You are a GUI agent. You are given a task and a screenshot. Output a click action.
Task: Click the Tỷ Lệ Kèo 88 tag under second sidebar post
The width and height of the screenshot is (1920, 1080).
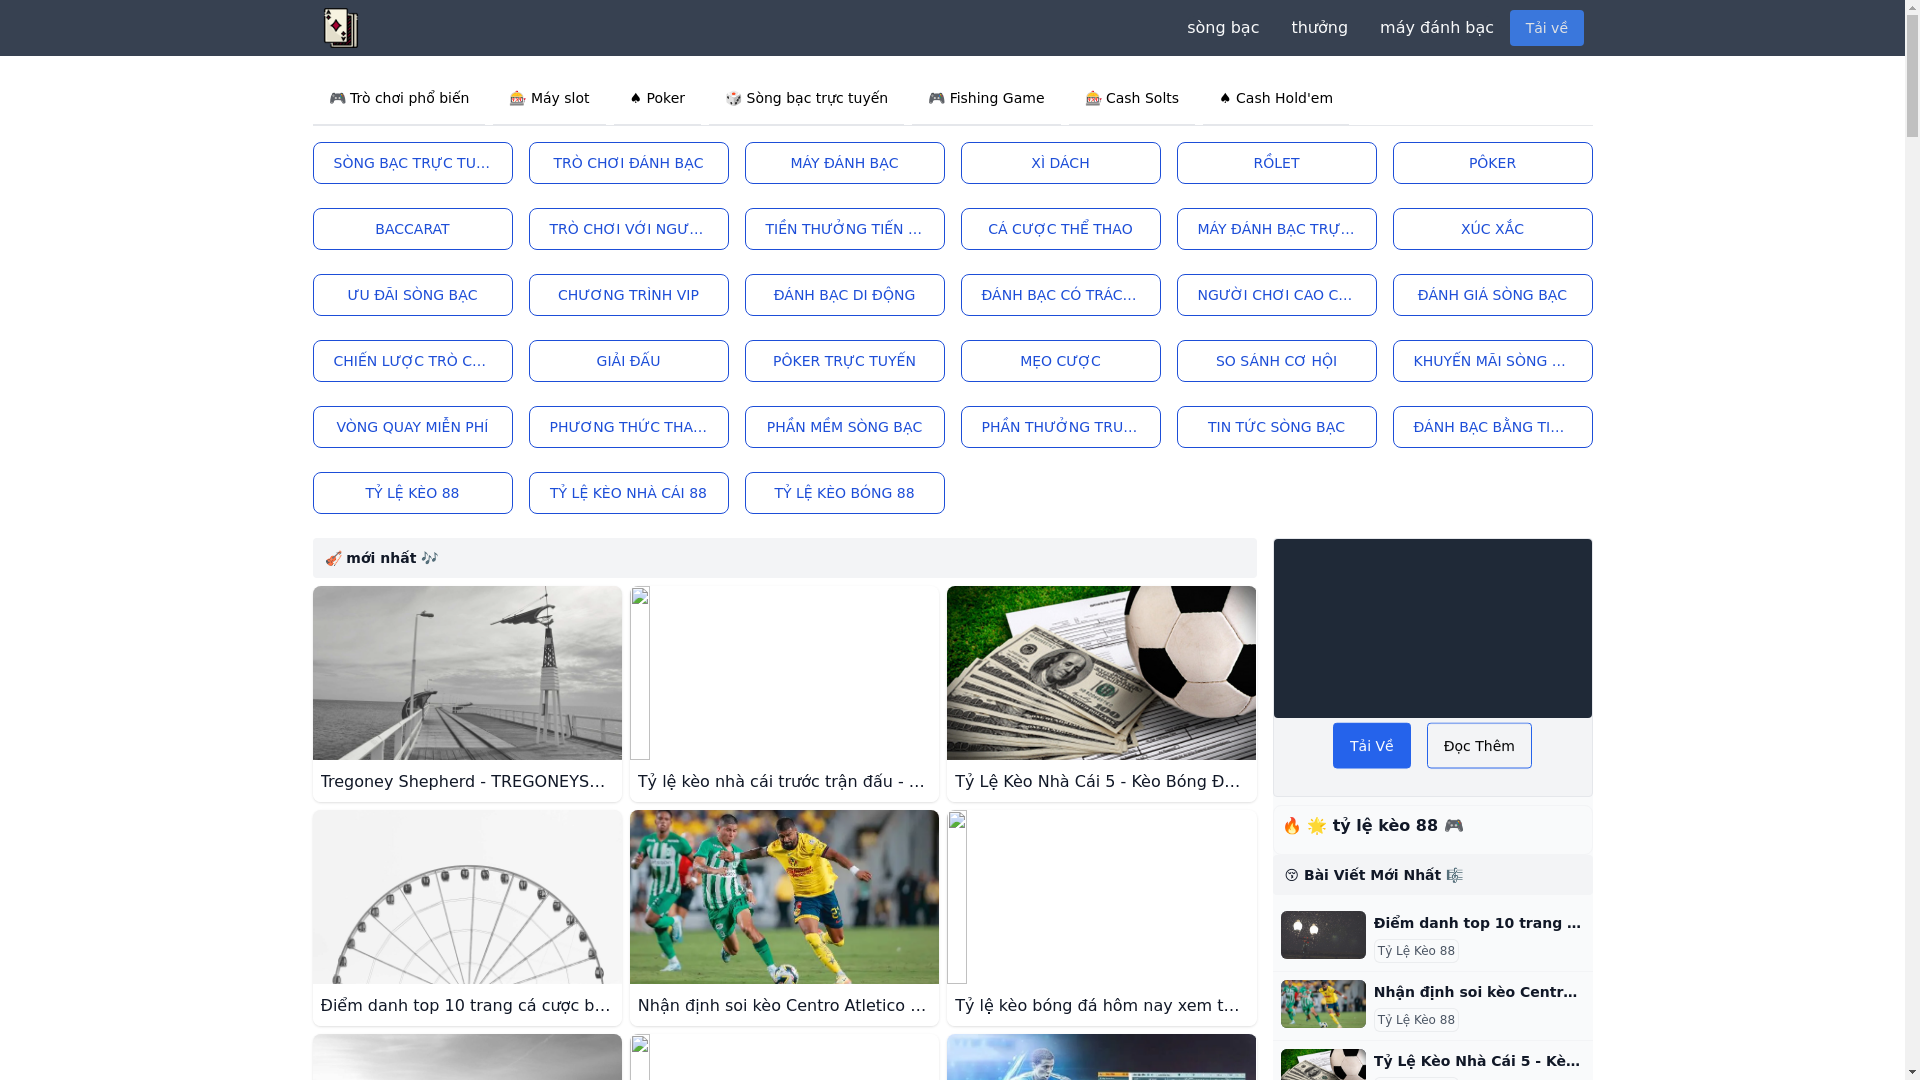(1416, 1020)
